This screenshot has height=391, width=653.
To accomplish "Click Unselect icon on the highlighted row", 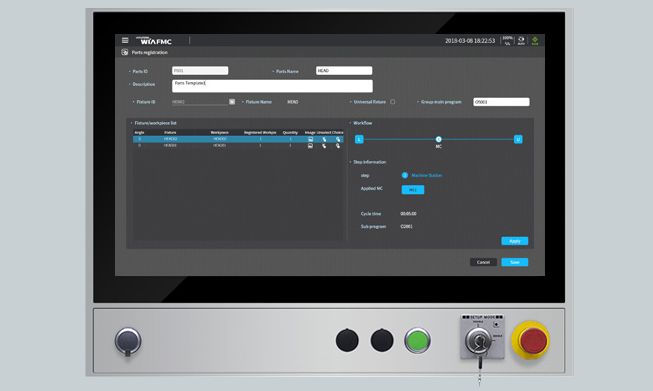I will point(324,139).
